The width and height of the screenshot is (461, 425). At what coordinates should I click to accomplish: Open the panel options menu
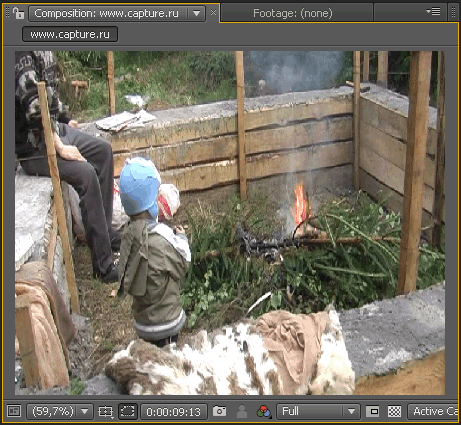[x=433, y=12]
